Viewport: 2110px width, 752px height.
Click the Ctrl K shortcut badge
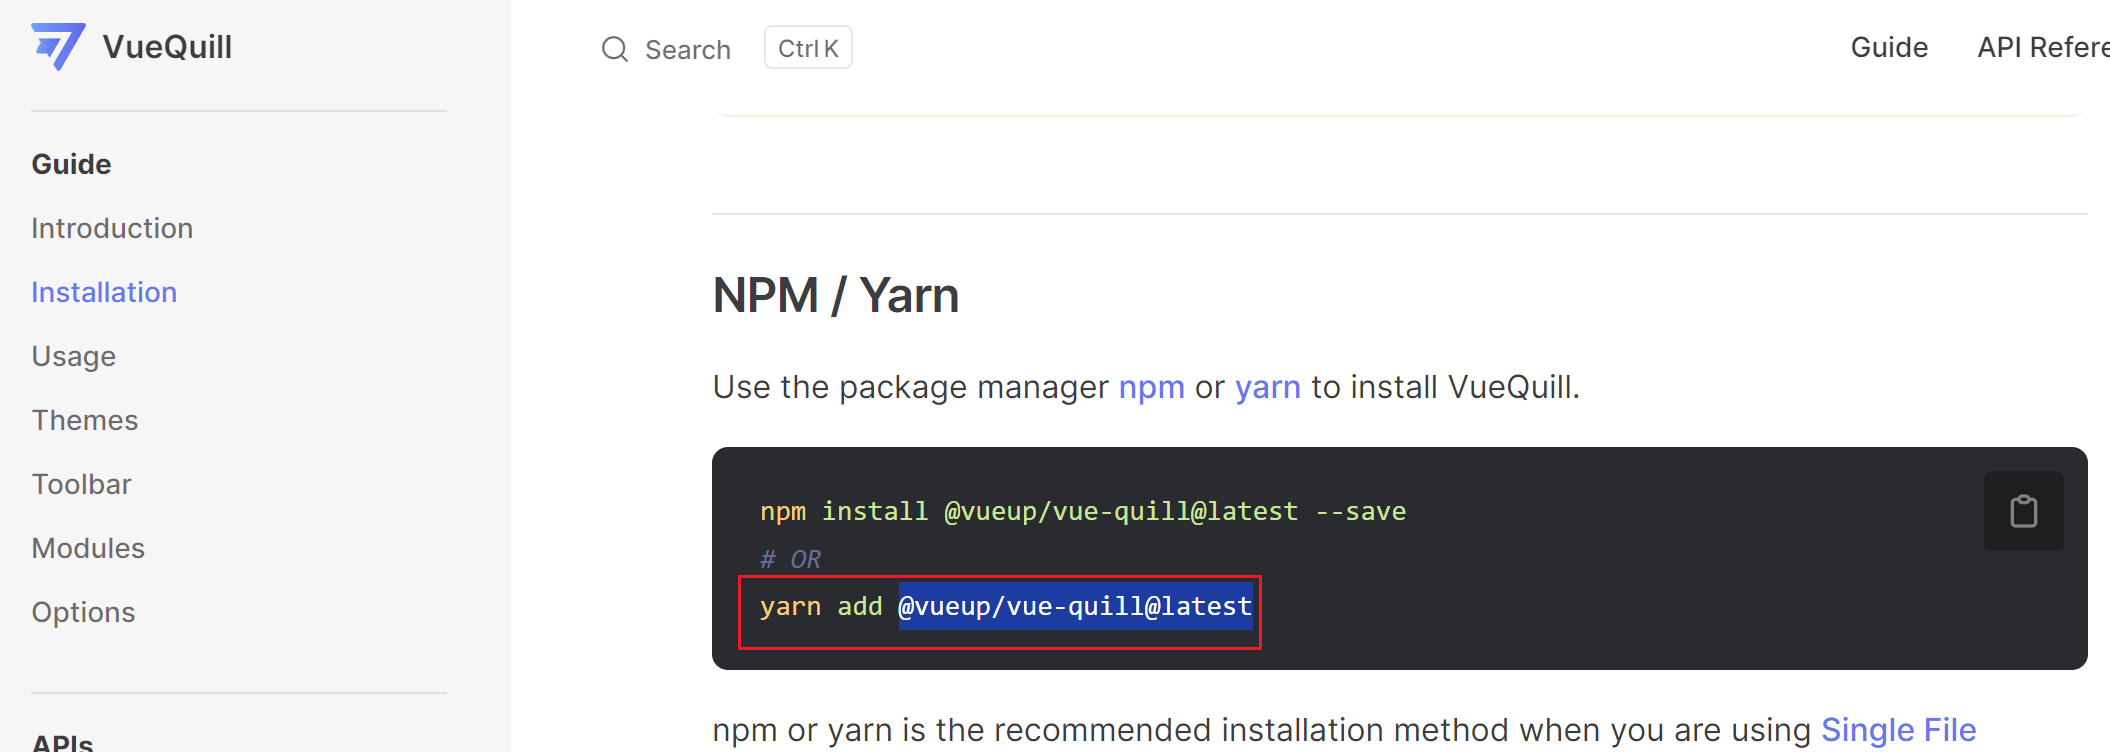pyautogui.click(x=808, y=48)
